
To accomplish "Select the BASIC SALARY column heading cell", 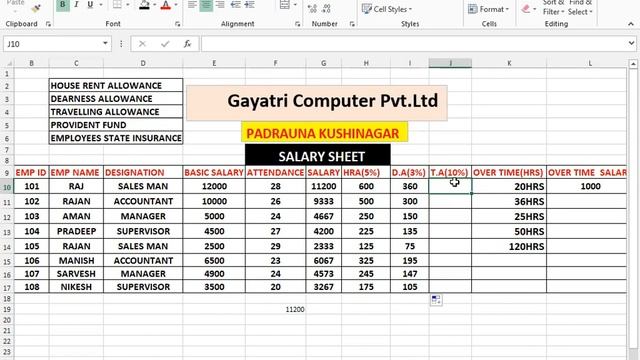I will [214, 172].
